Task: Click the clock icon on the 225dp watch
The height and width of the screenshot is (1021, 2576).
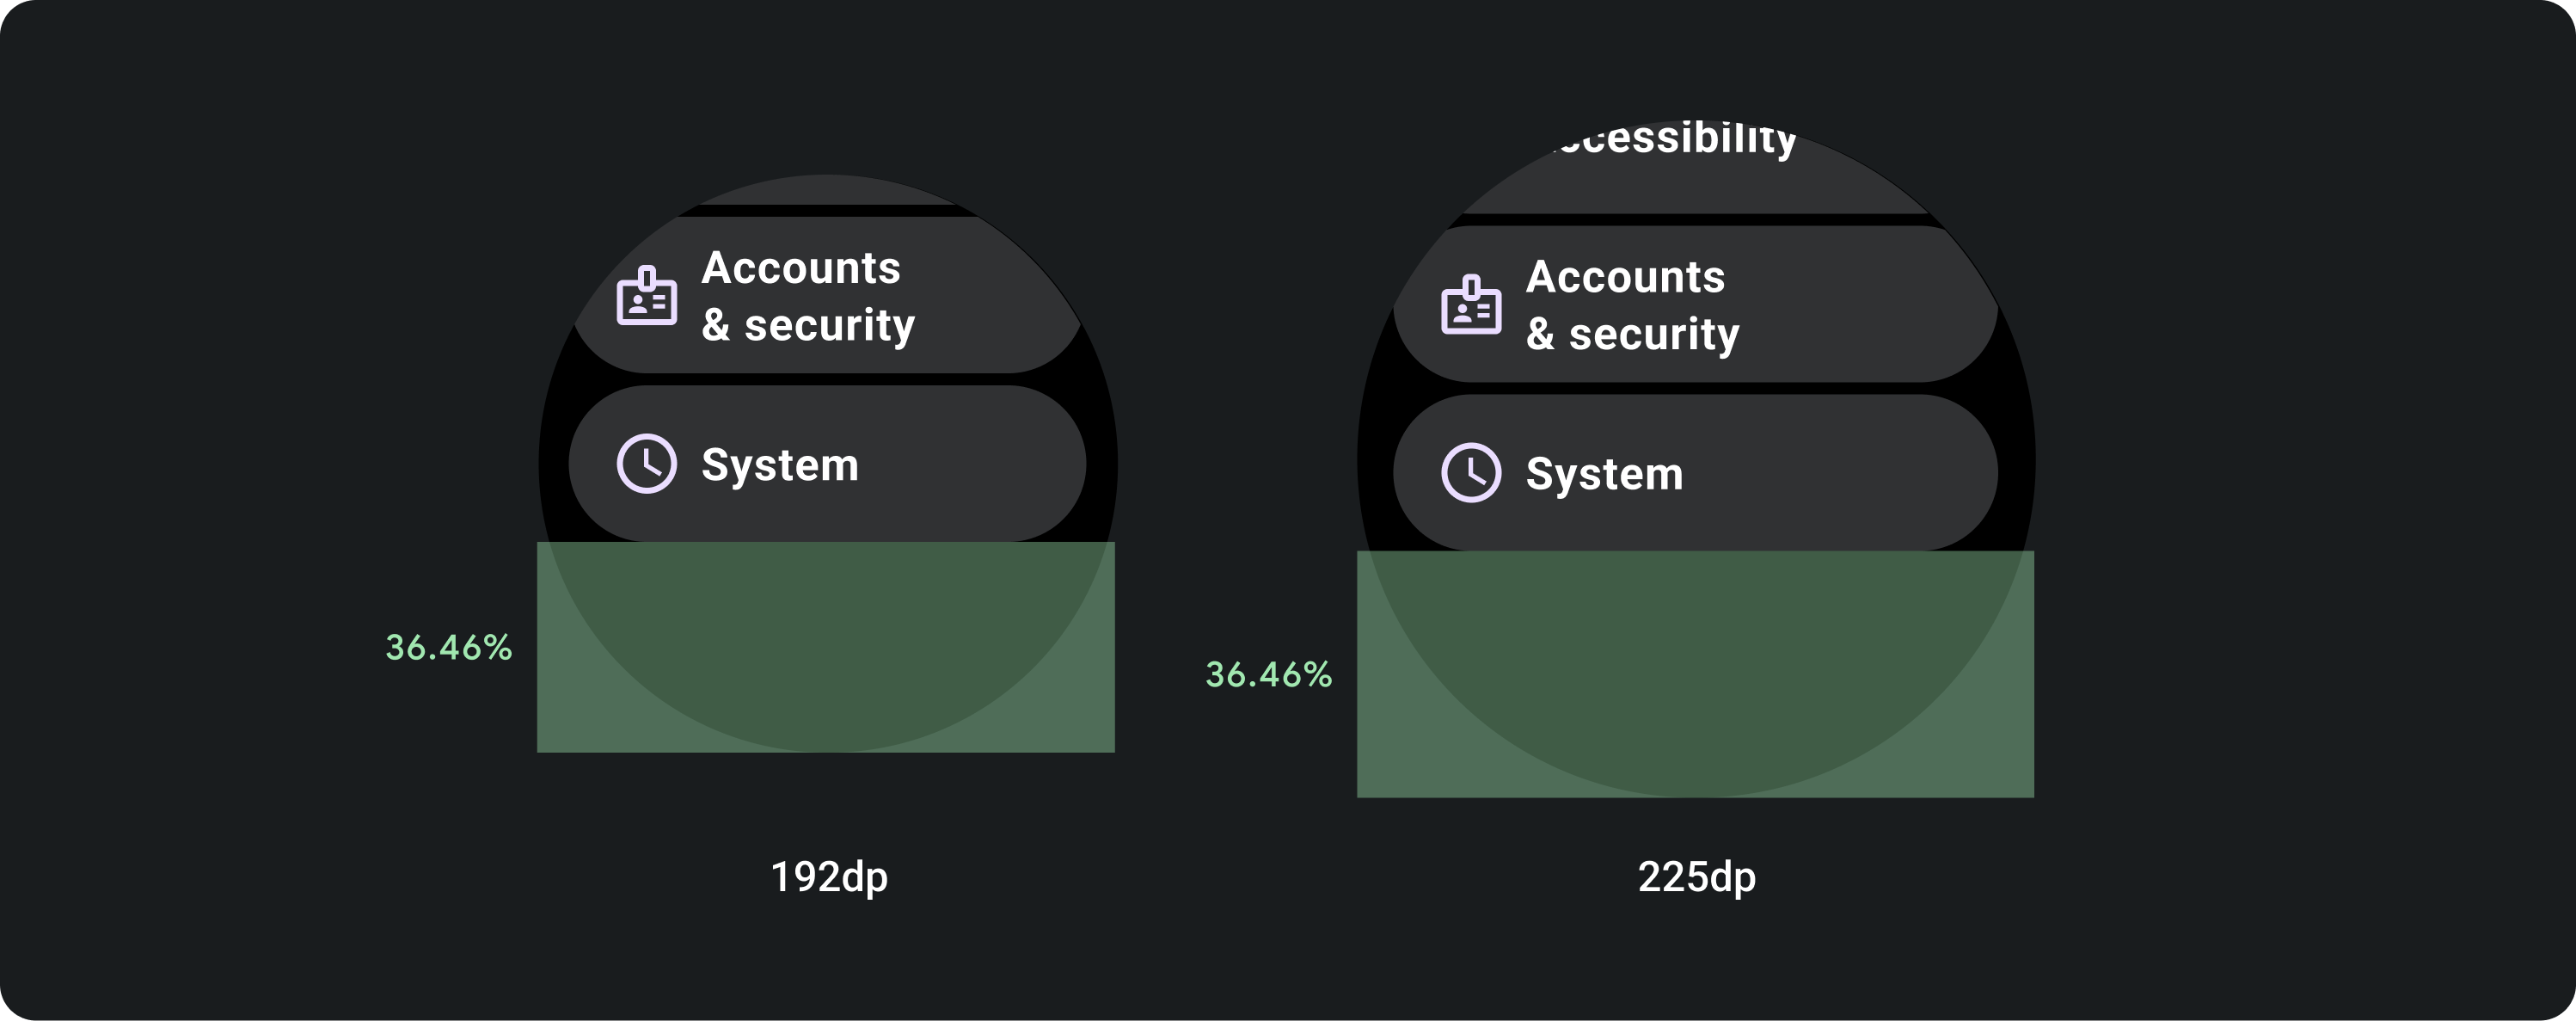Action: pos(1471,473)
